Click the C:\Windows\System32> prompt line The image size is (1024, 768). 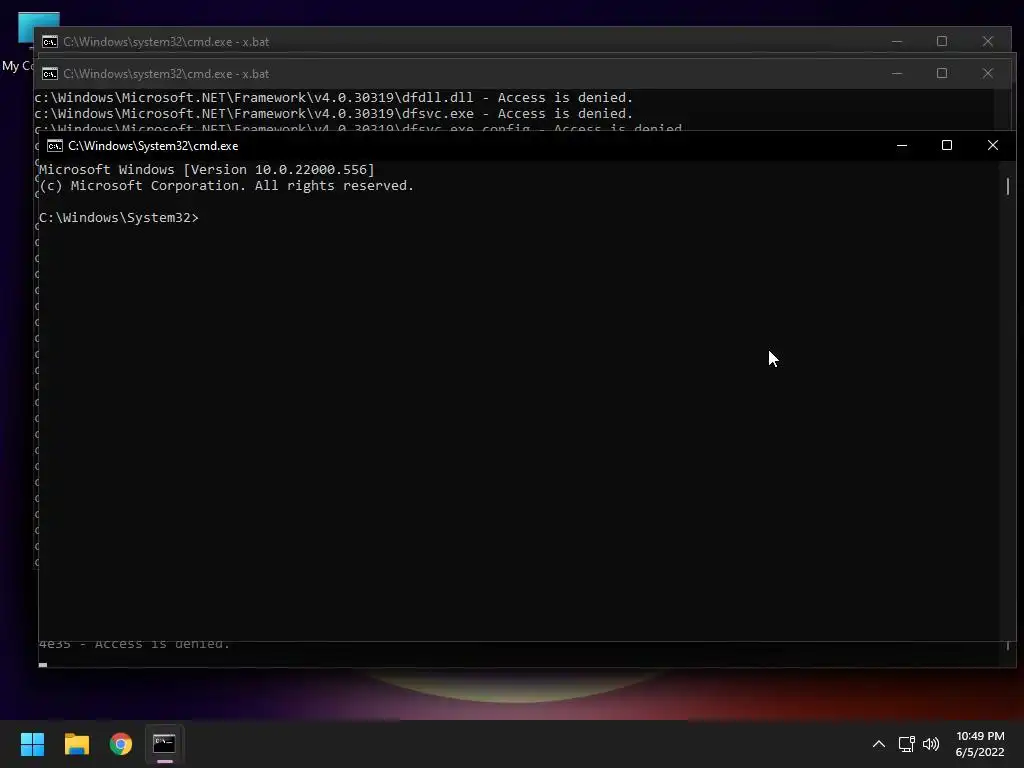point(119,217)
